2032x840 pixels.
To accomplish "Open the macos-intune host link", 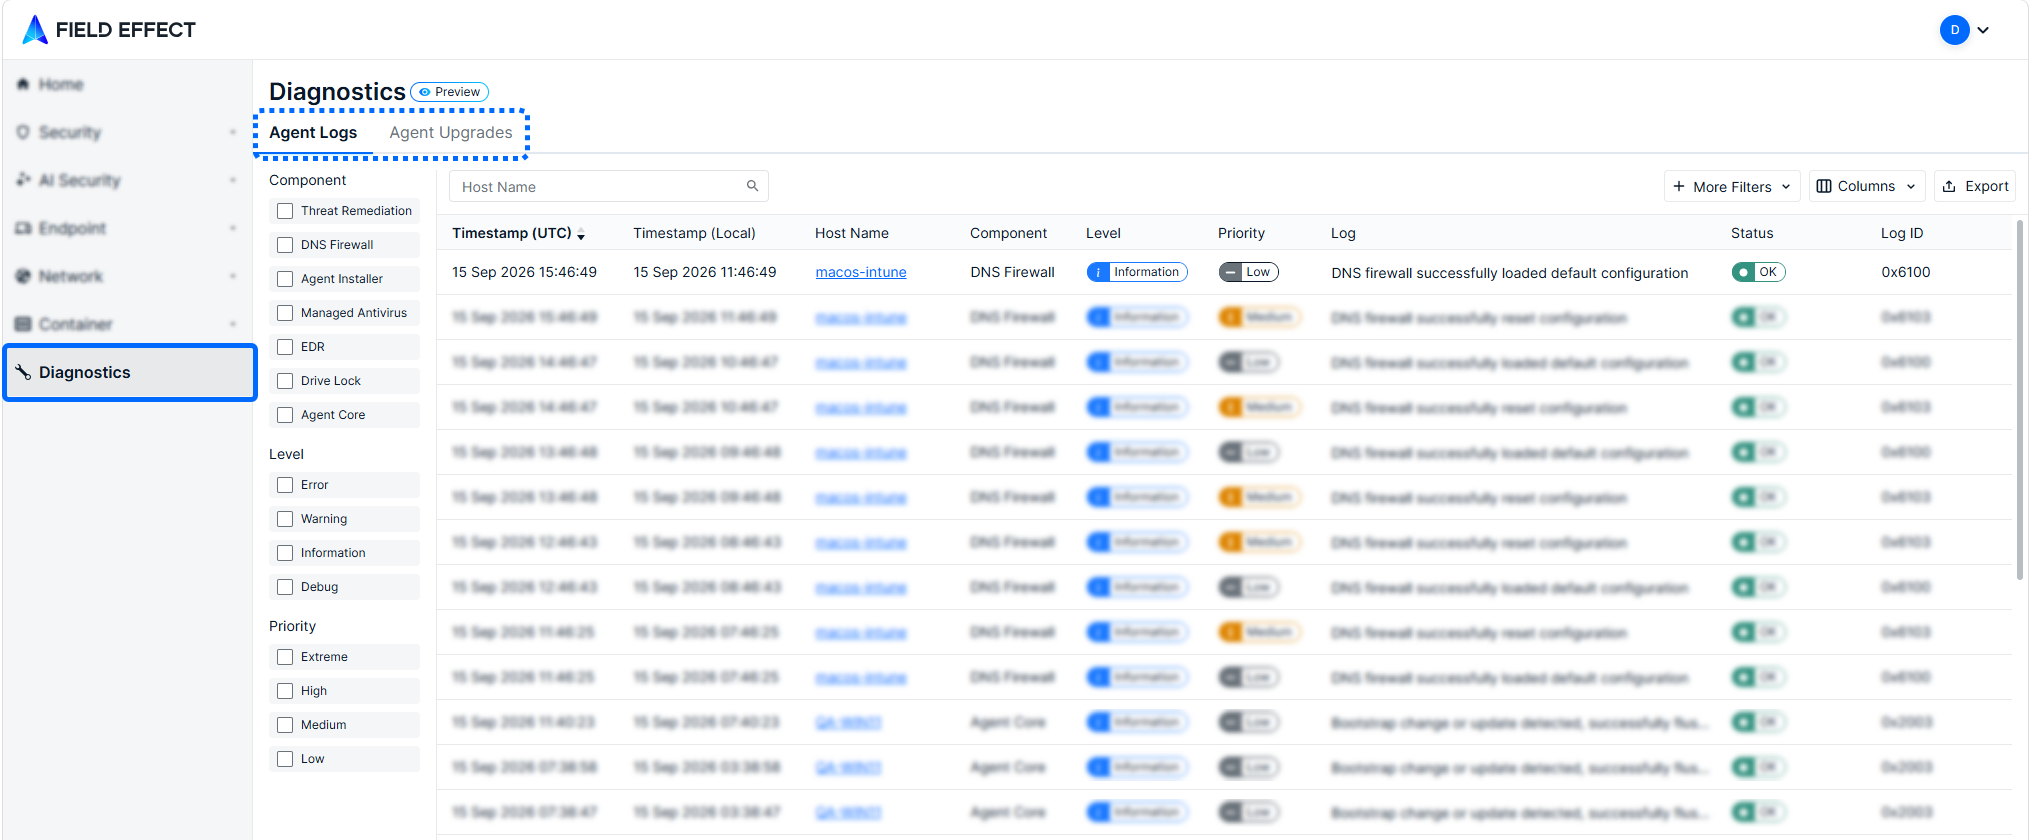I will coord(861,272).
